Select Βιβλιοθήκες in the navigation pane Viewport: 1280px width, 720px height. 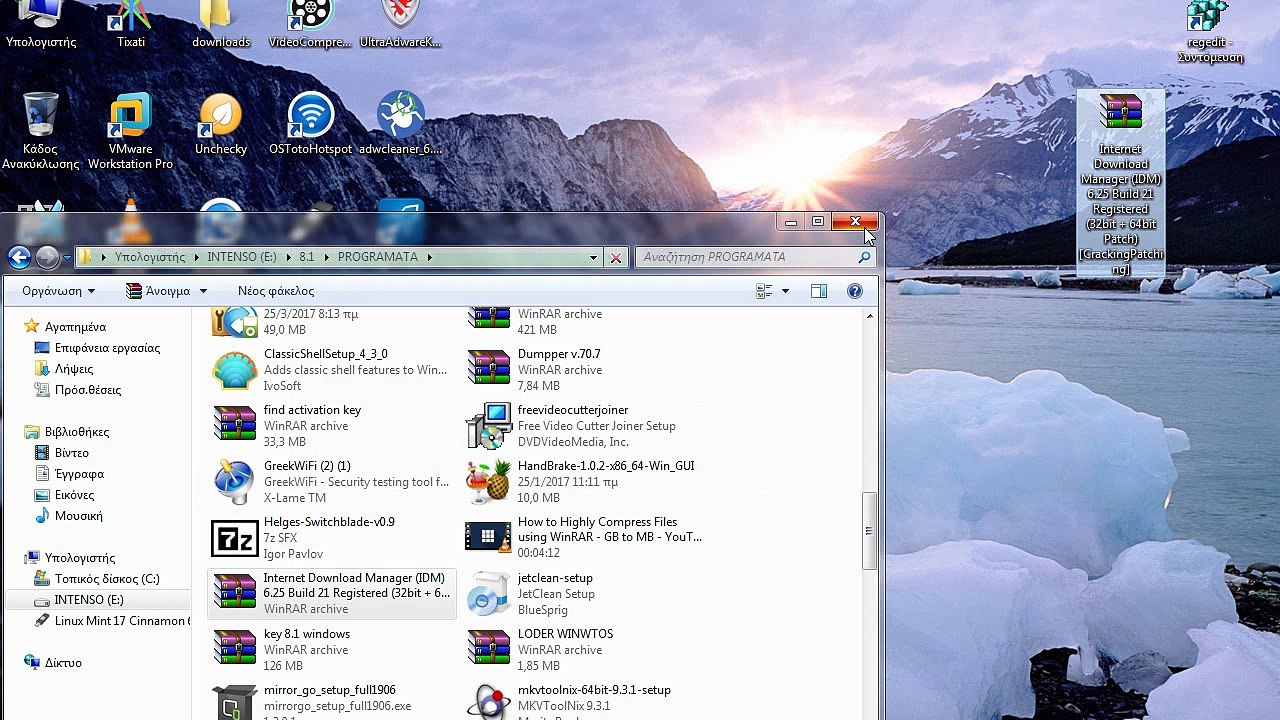(x=77, y=432)
